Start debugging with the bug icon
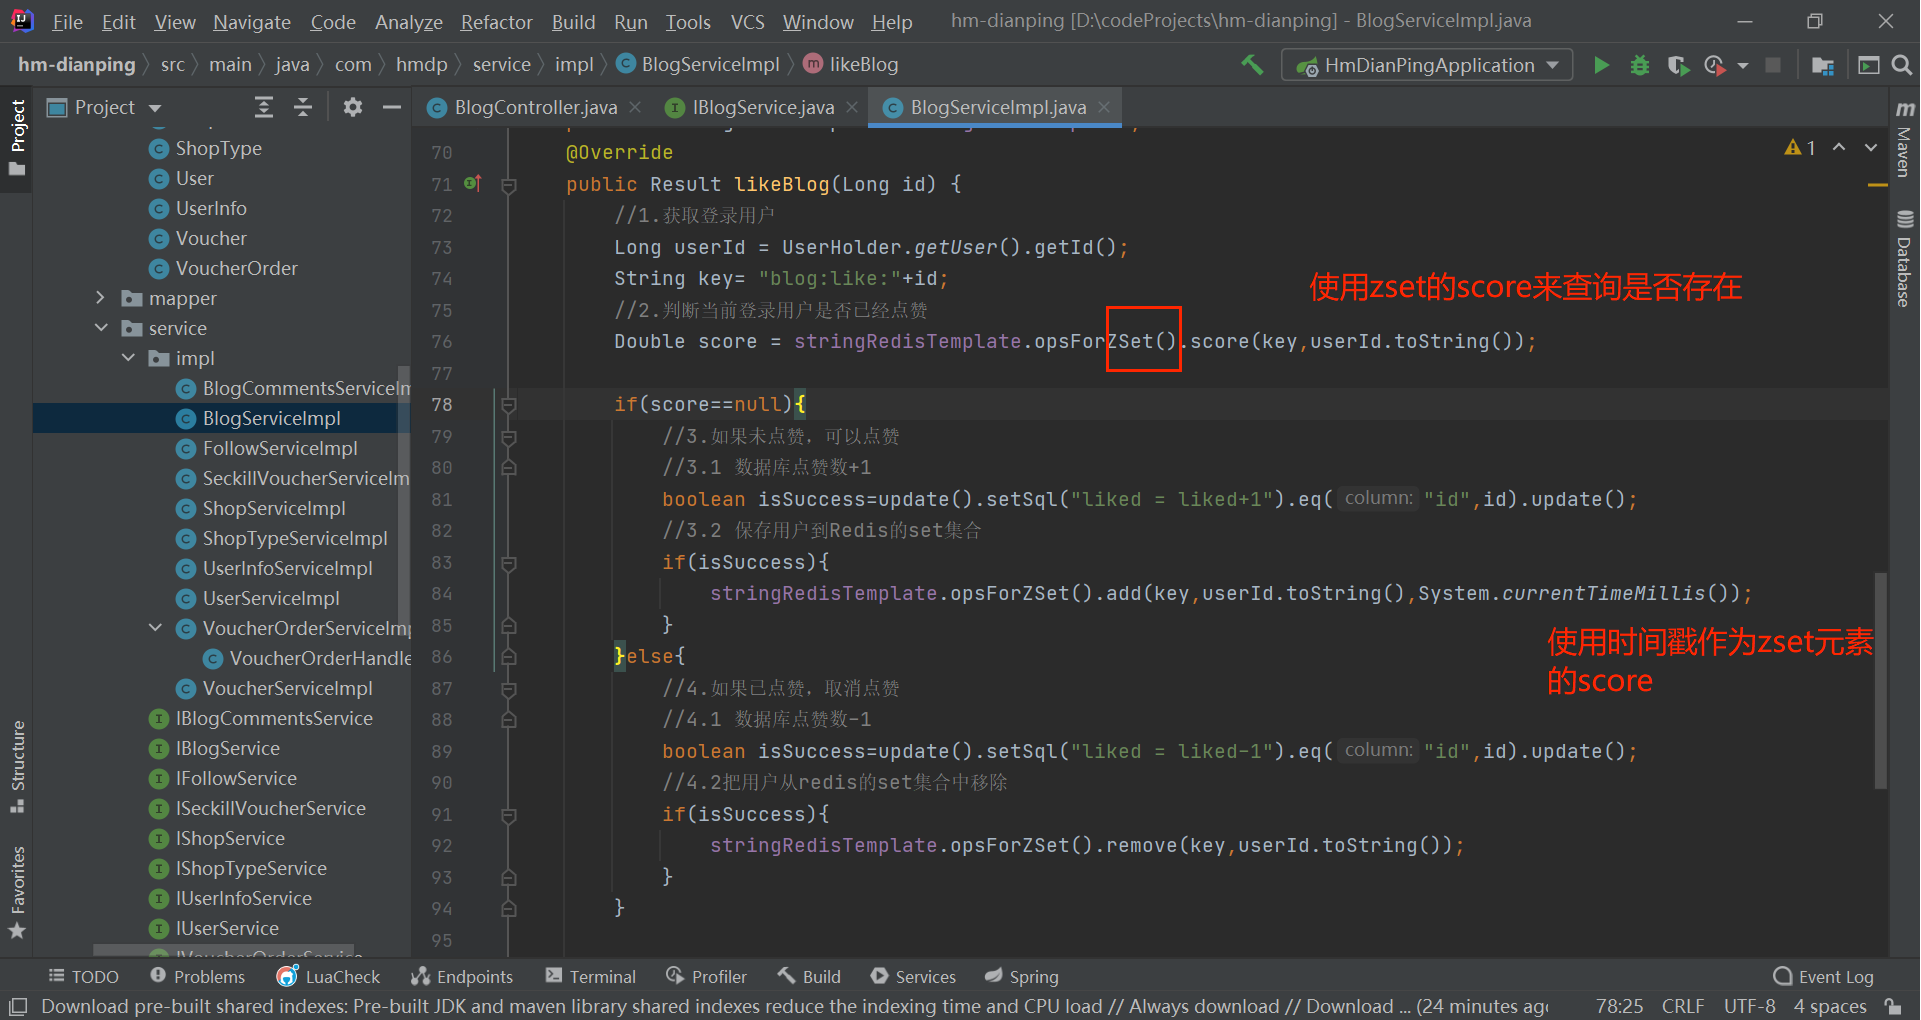 [x=1640, y=65]
